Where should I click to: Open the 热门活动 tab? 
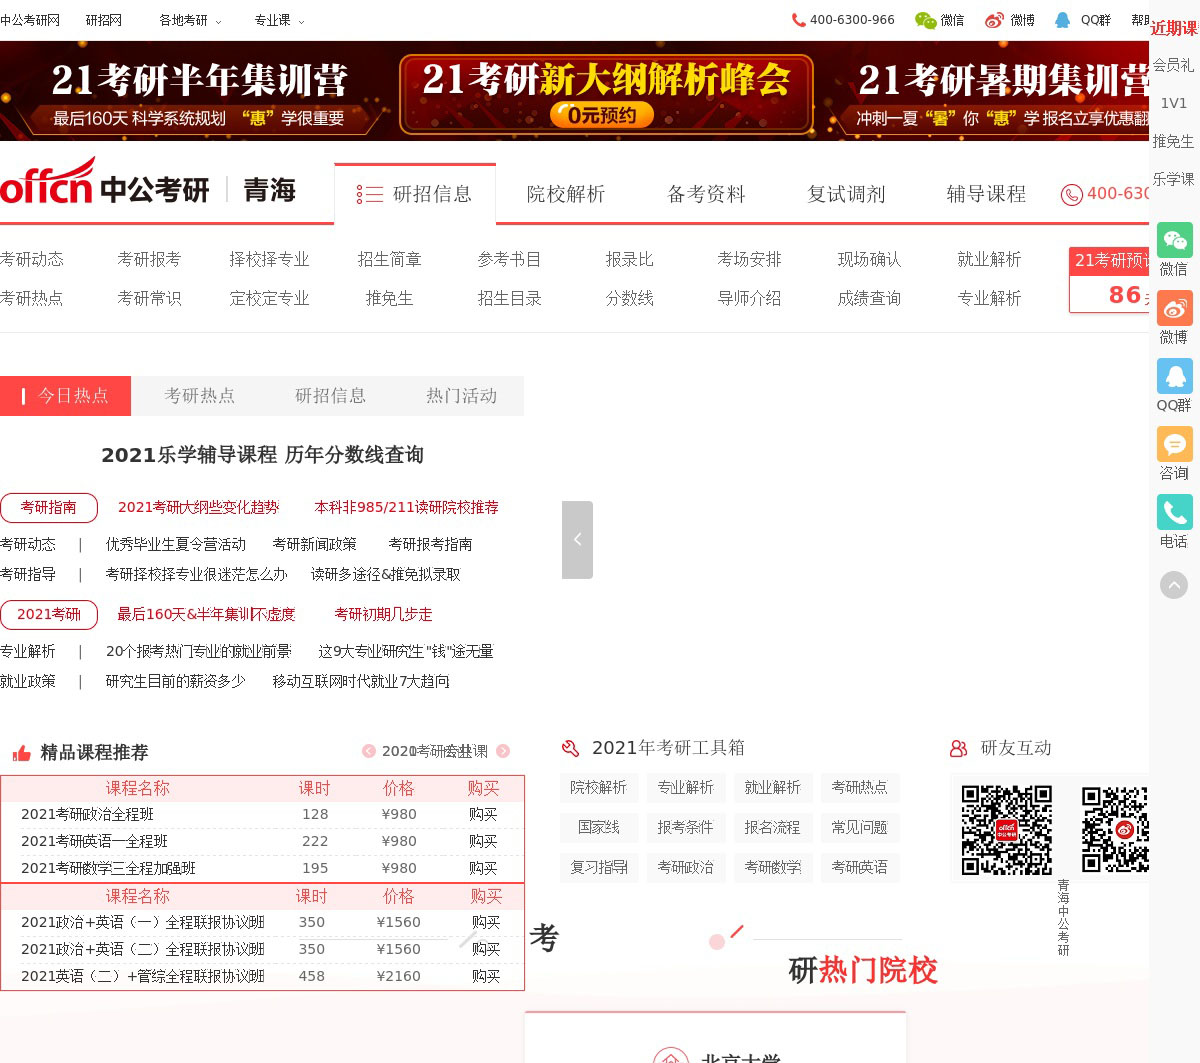coord(461,396)
